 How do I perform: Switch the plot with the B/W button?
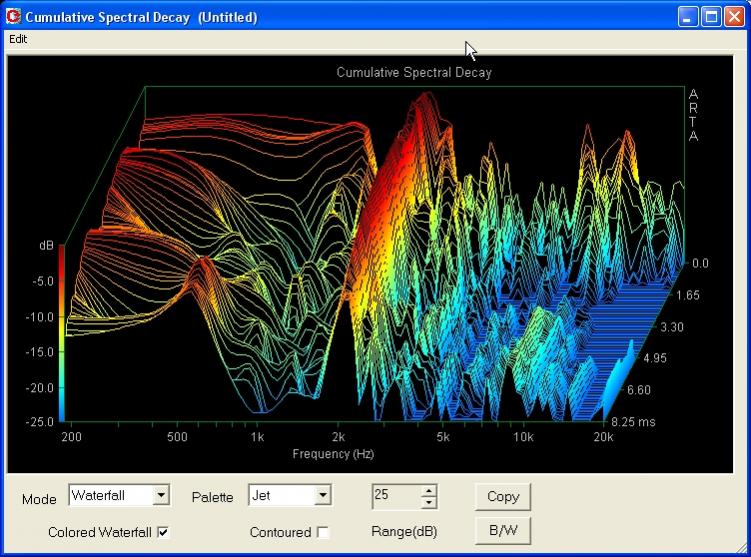(502, 530)
